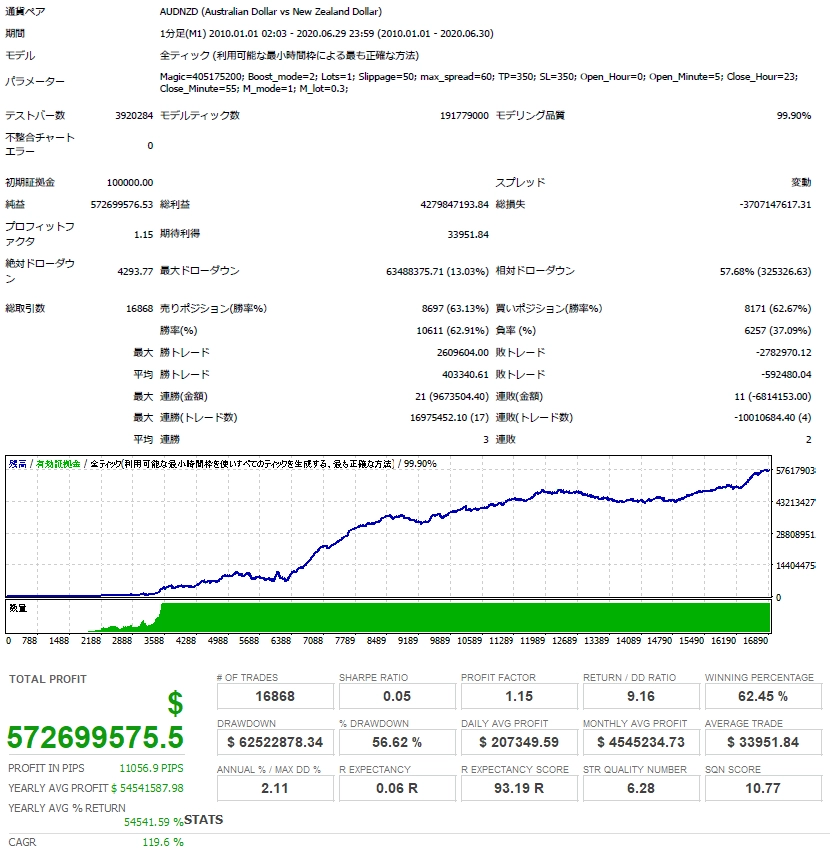Click the Average Trade value box
The image size is (835, 850).
[x=763, y=742]
